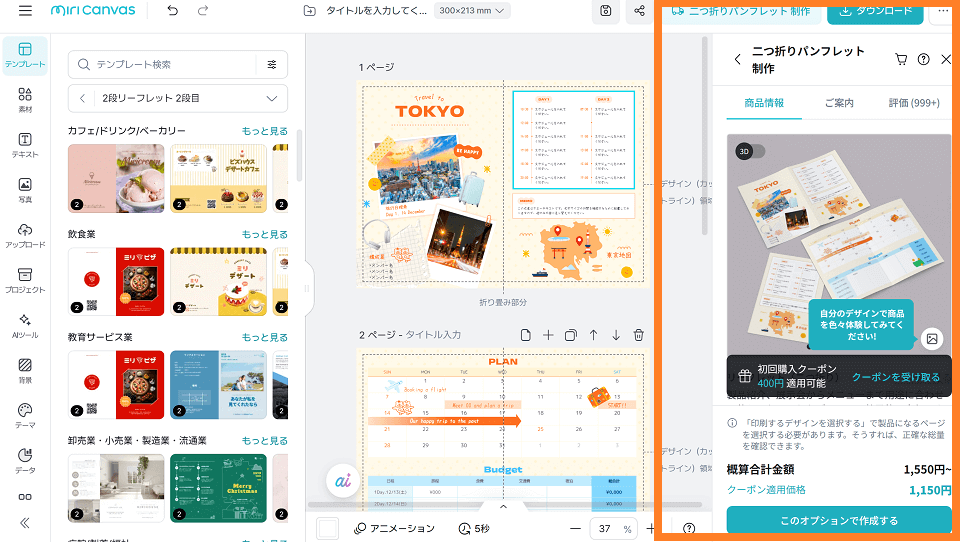Open the shopping cart icon in print panel
960x542 pixels.
click(x=901, y=60)
